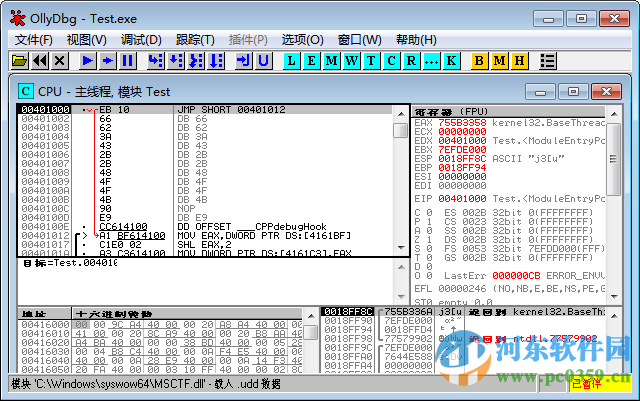
Task: Open Windows list with W icon
Action: click(351, 61)
